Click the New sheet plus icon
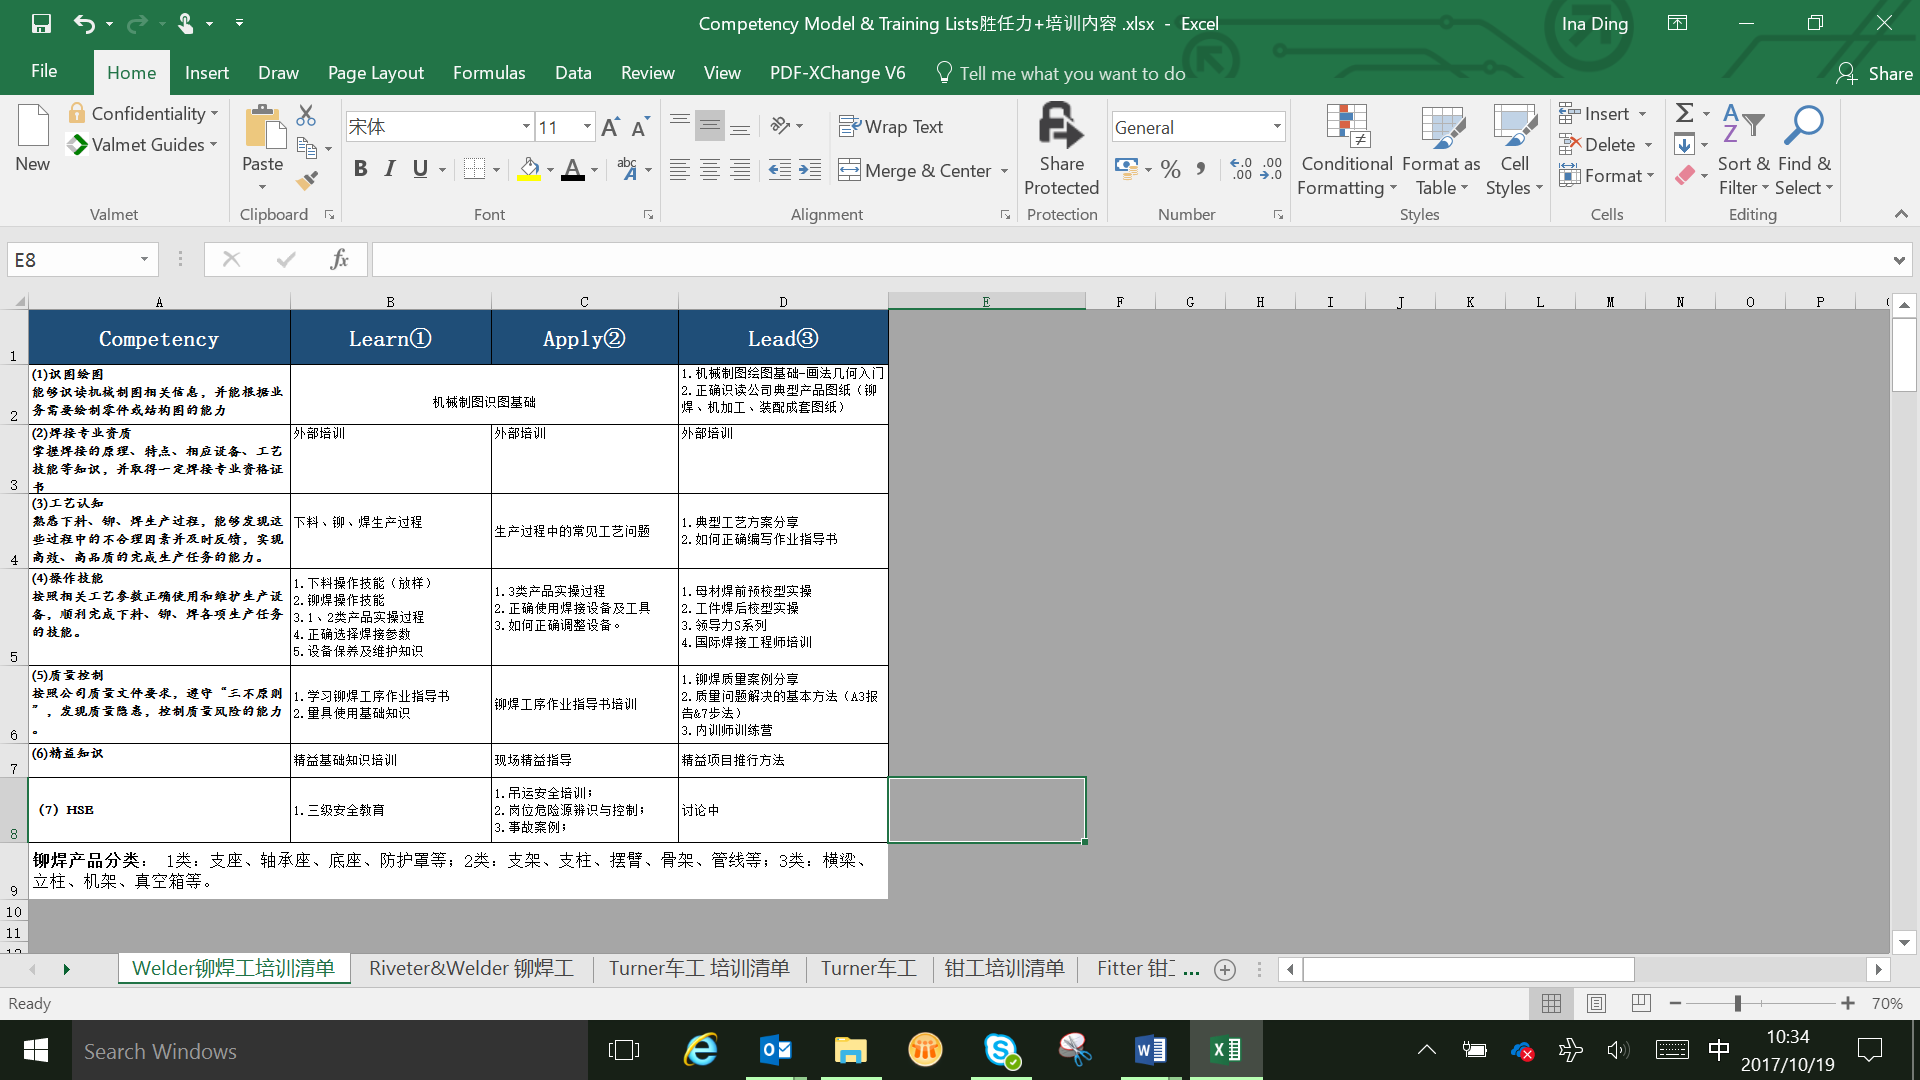The image size is (1920, 1080). (1225, 969)
